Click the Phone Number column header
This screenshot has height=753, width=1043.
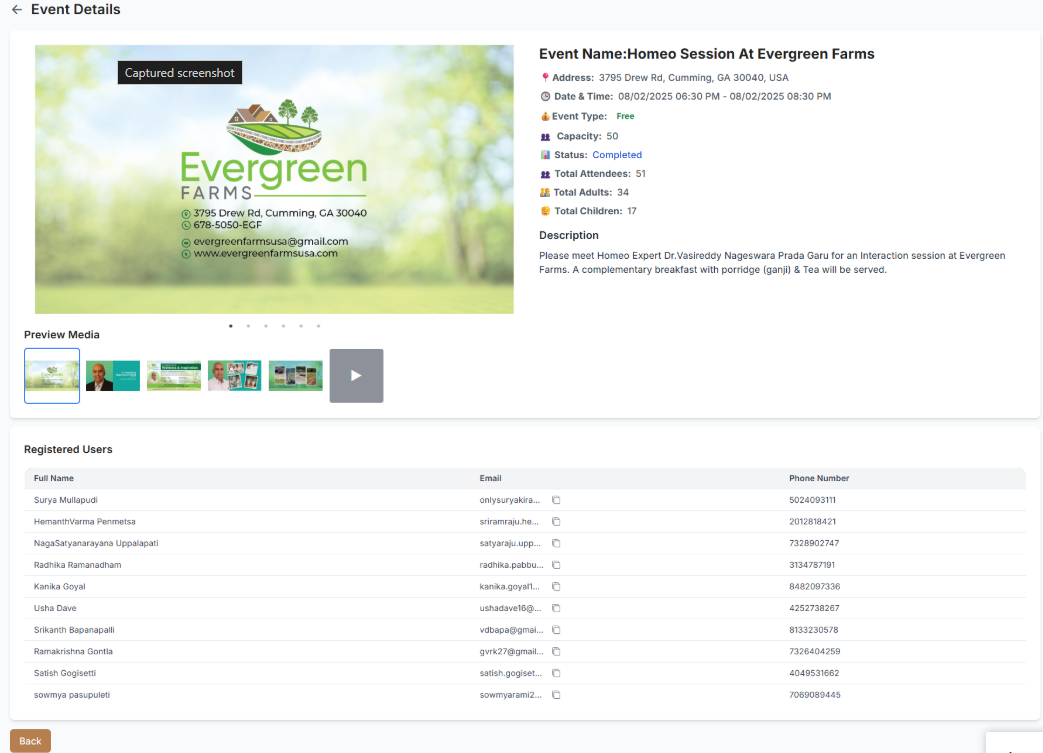point(819,478)
